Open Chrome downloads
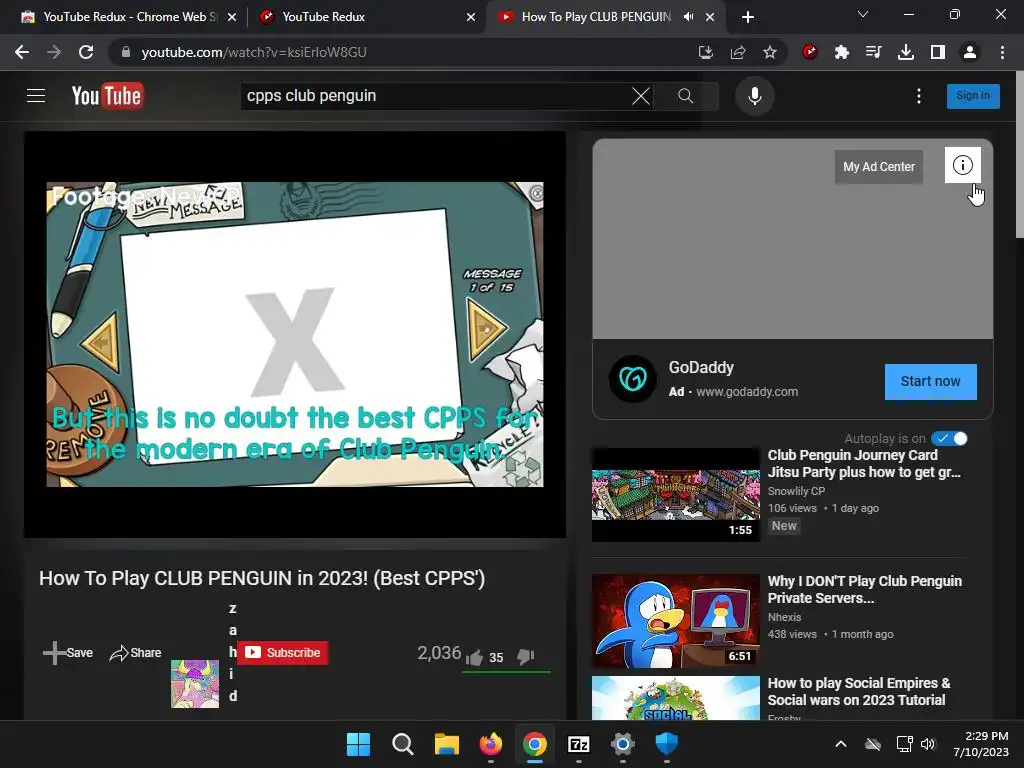 click(906, 52)
